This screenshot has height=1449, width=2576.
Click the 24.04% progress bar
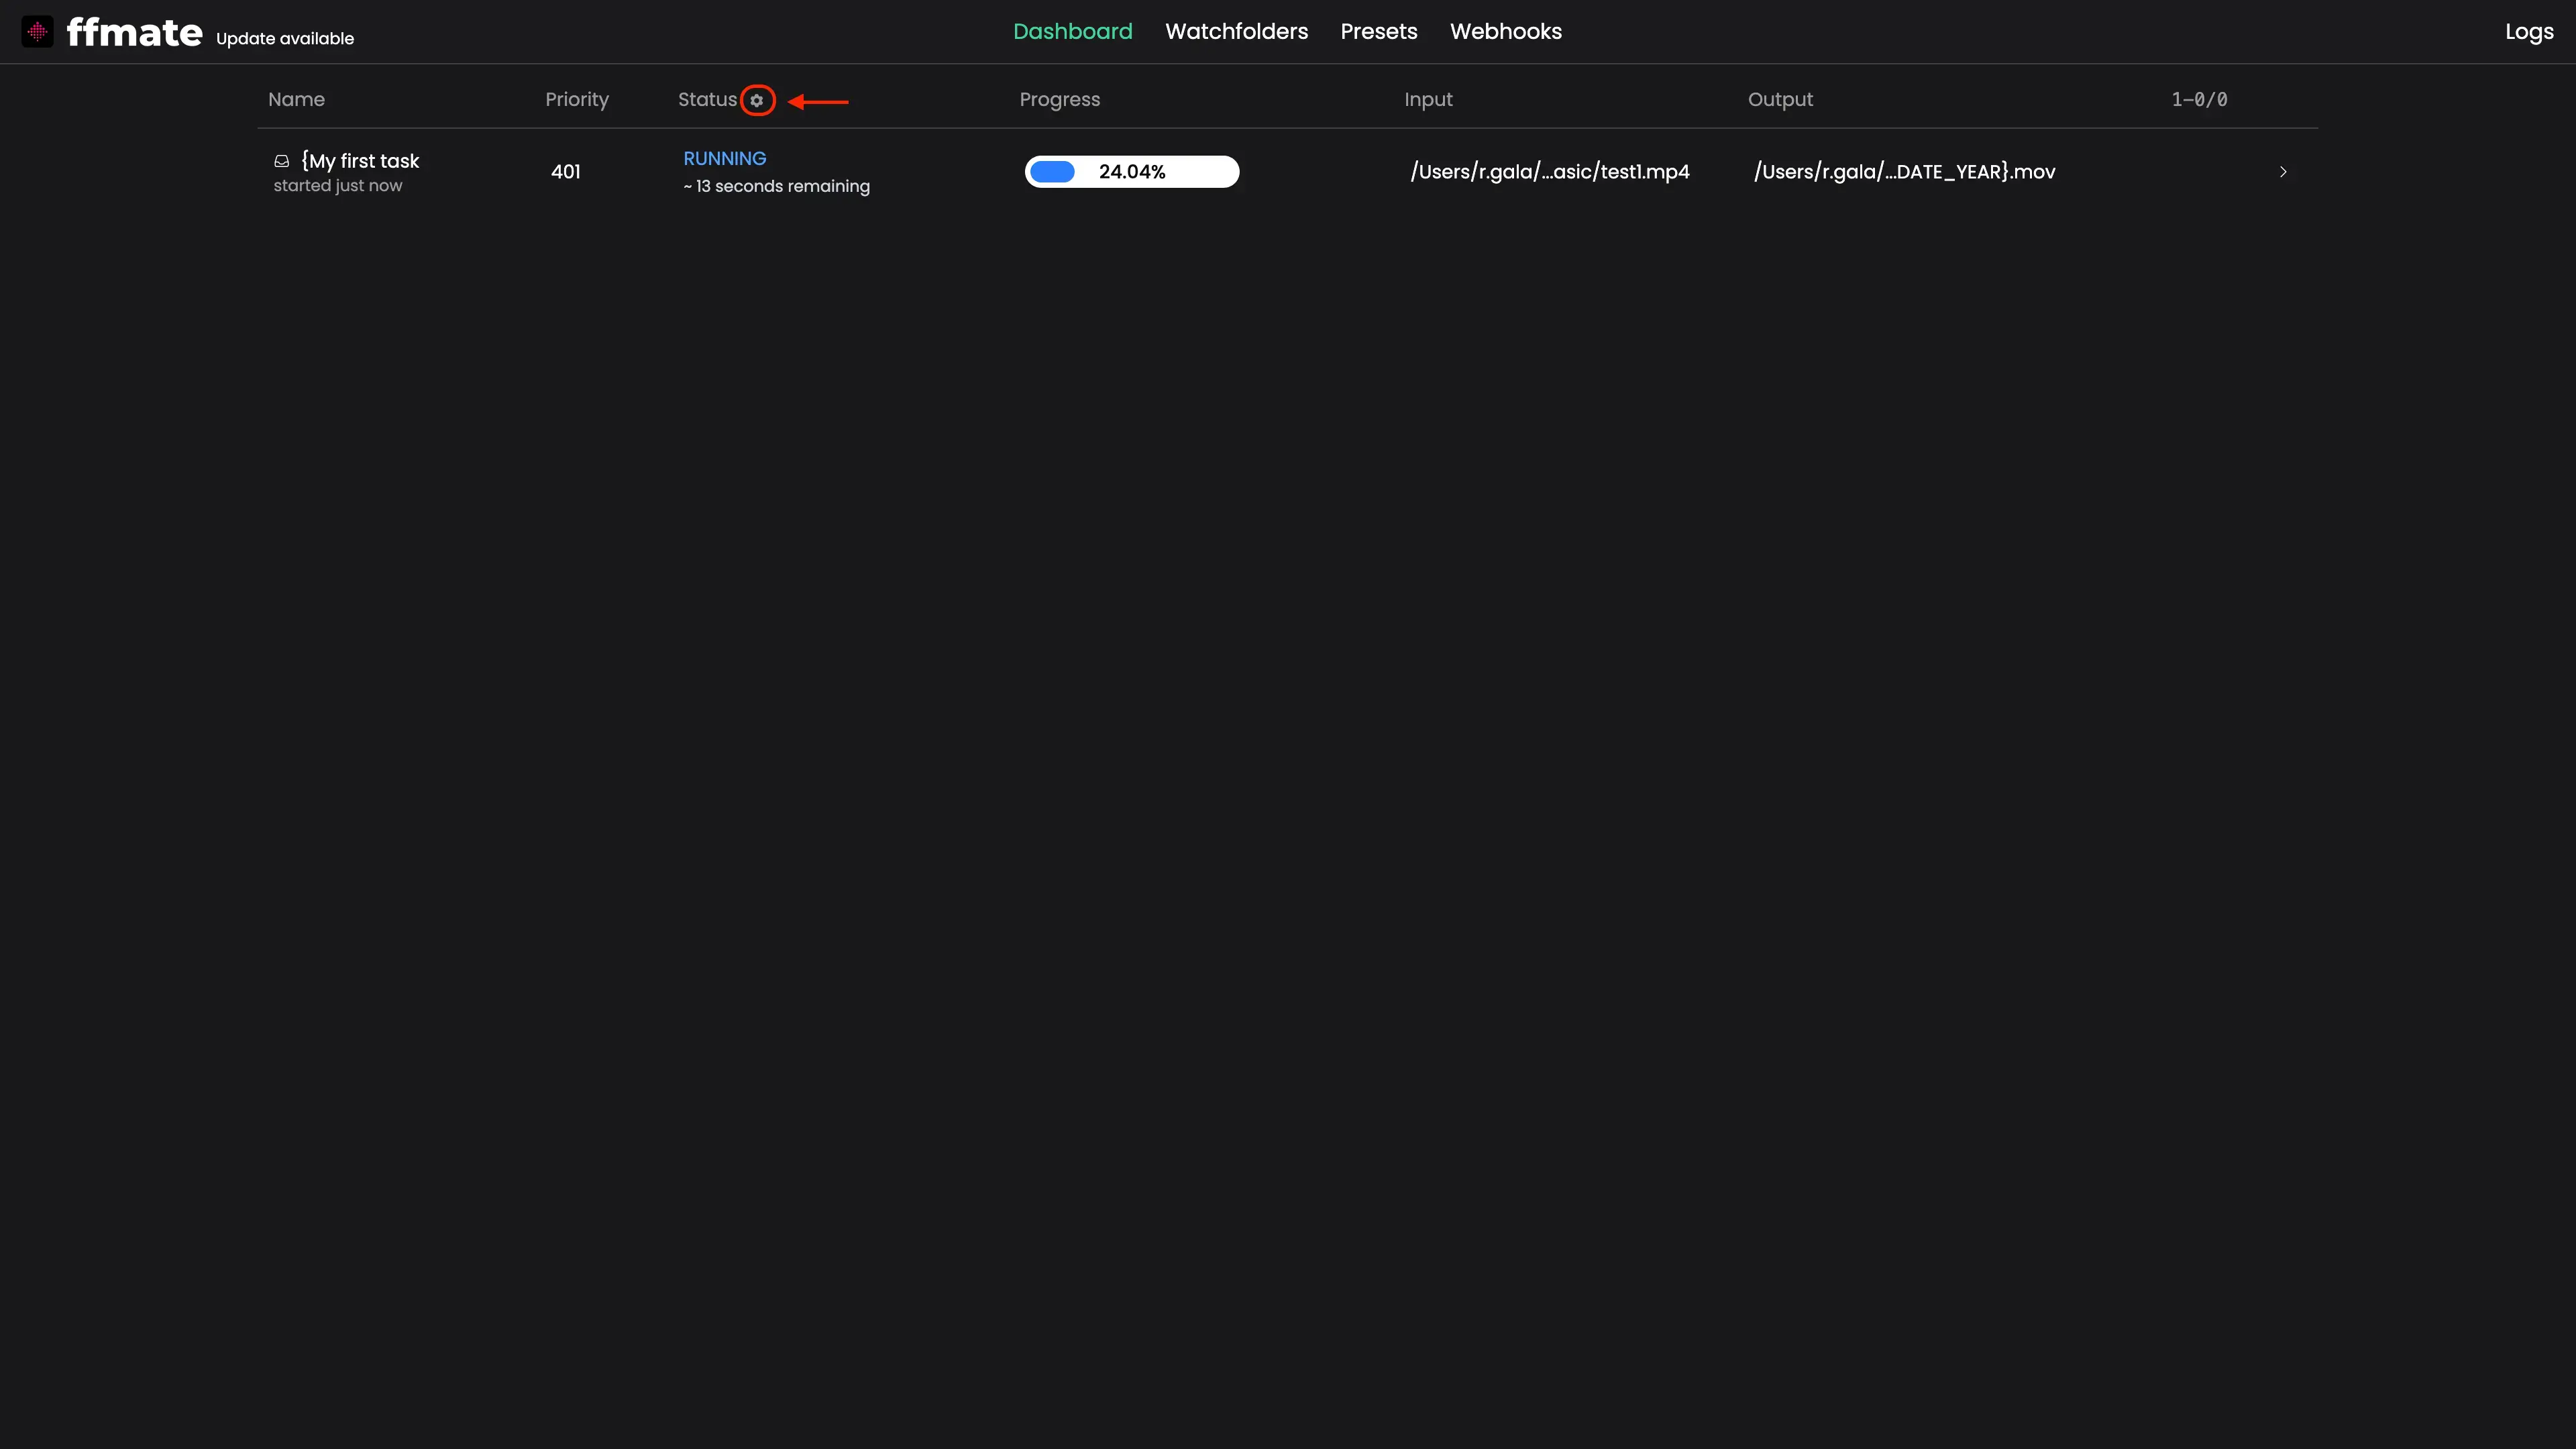(x=1131, y=172)
